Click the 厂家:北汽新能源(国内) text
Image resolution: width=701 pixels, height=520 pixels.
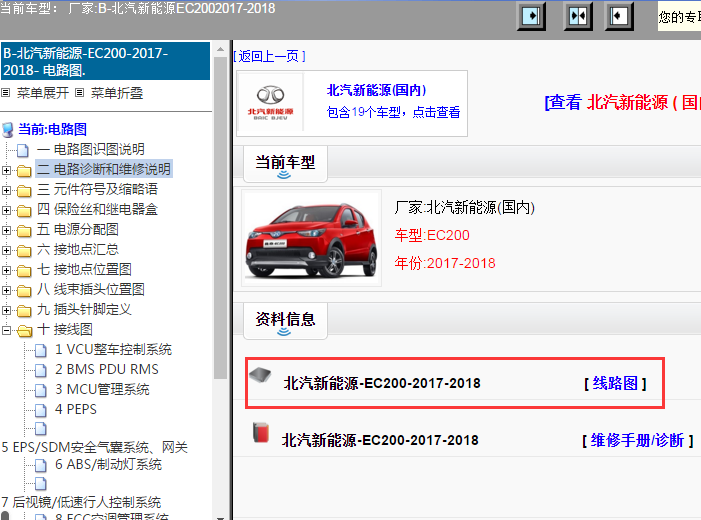[x=465, y=207]
